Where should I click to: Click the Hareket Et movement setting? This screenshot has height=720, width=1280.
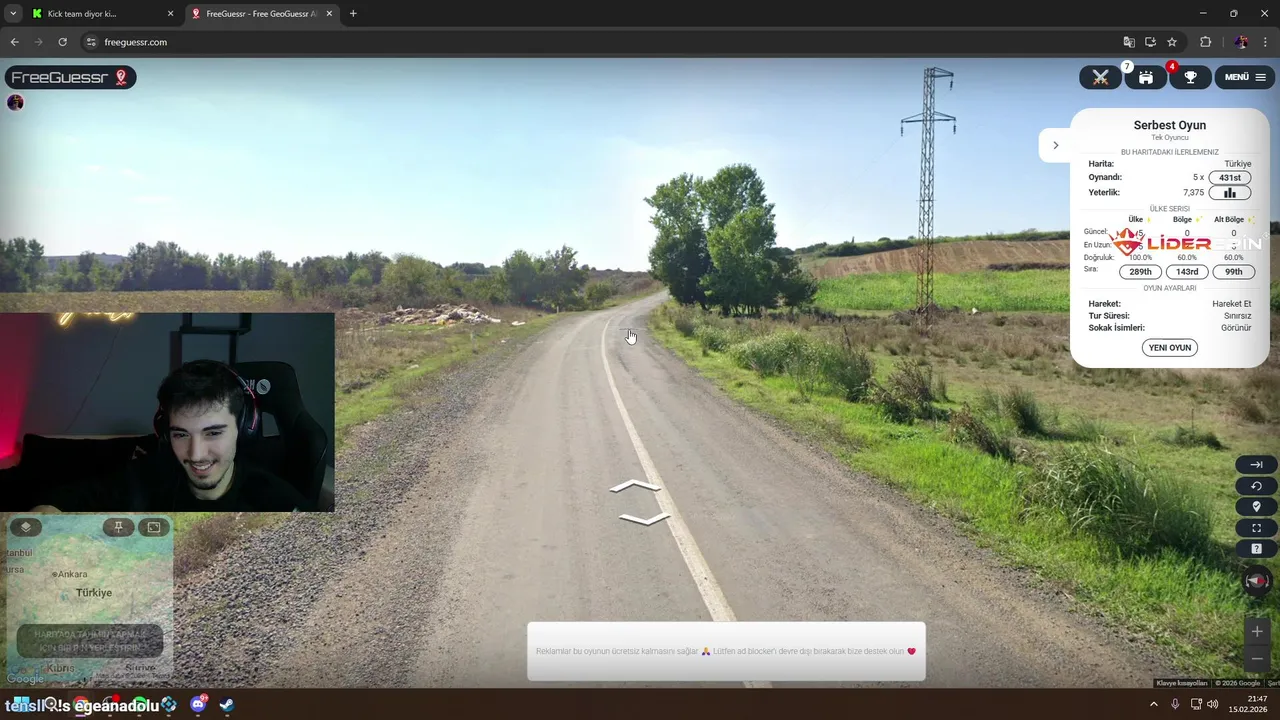[1231, 304]
